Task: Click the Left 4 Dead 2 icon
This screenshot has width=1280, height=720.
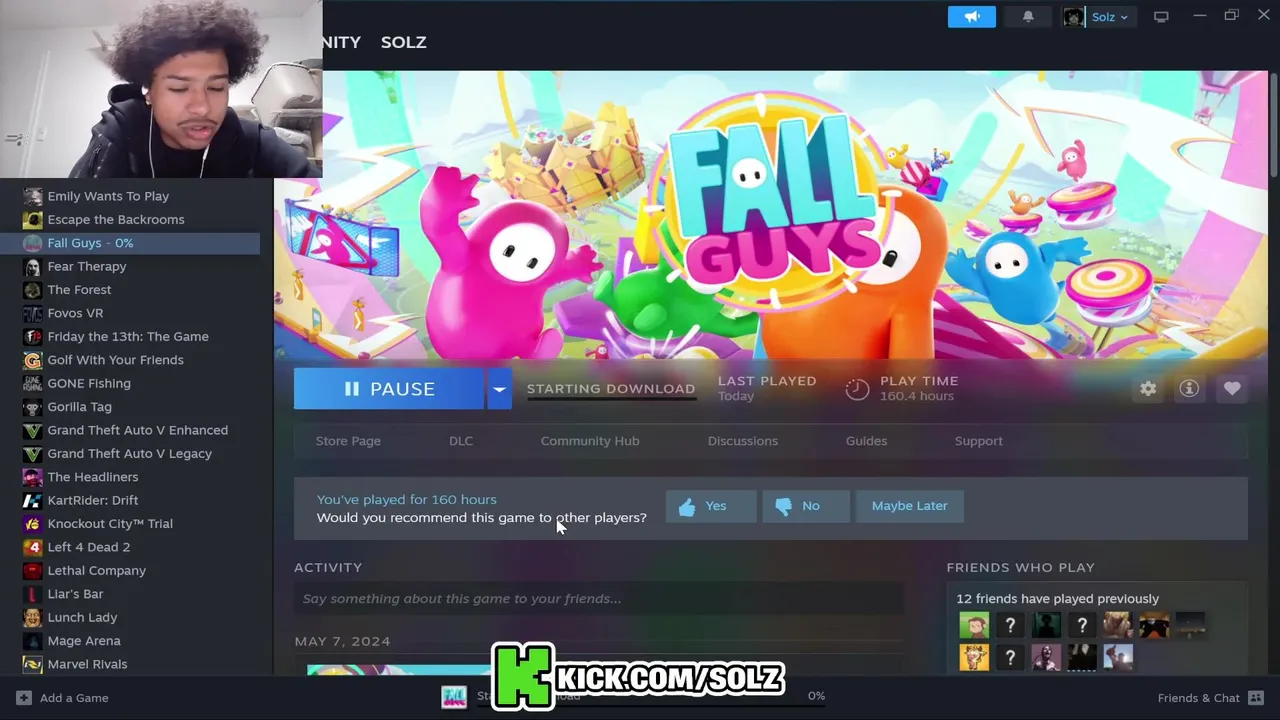Action: pos(32,547)
